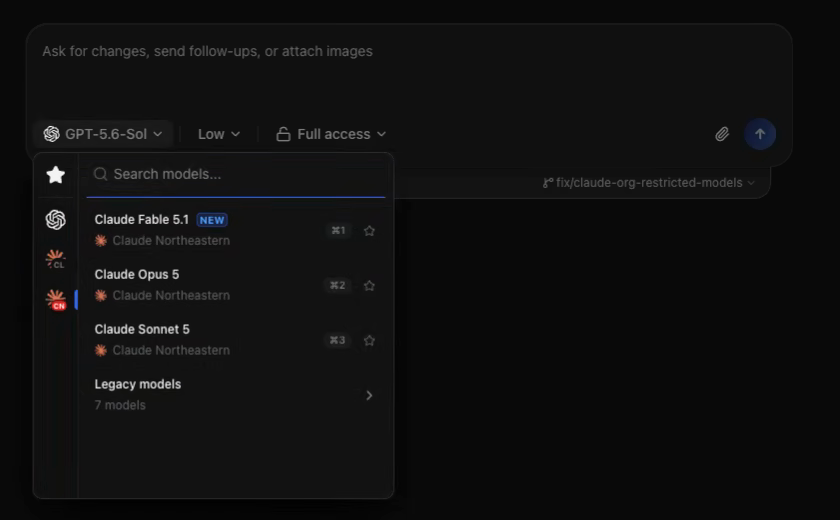The width and height of the screenshot is (840, 520).
Task: Open the Low reasoning effort dropdown
Action: coord(219,134)
